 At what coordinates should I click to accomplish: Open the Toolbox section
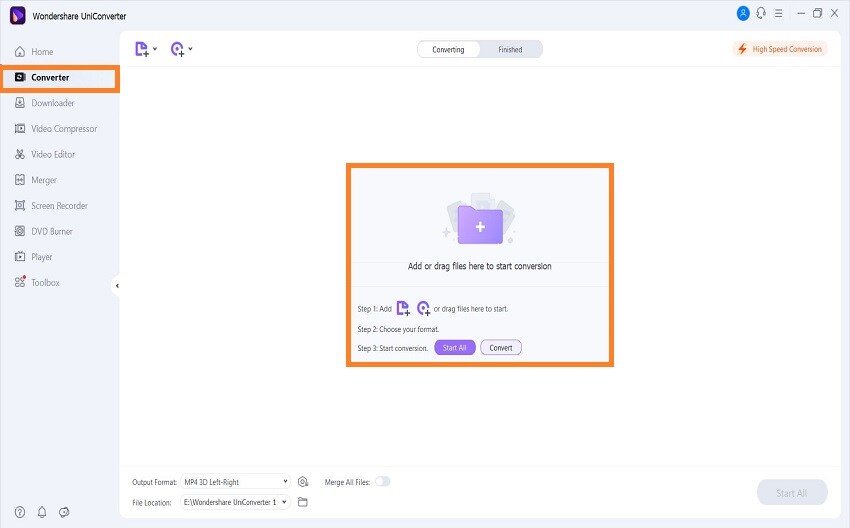tap(37, 282)
